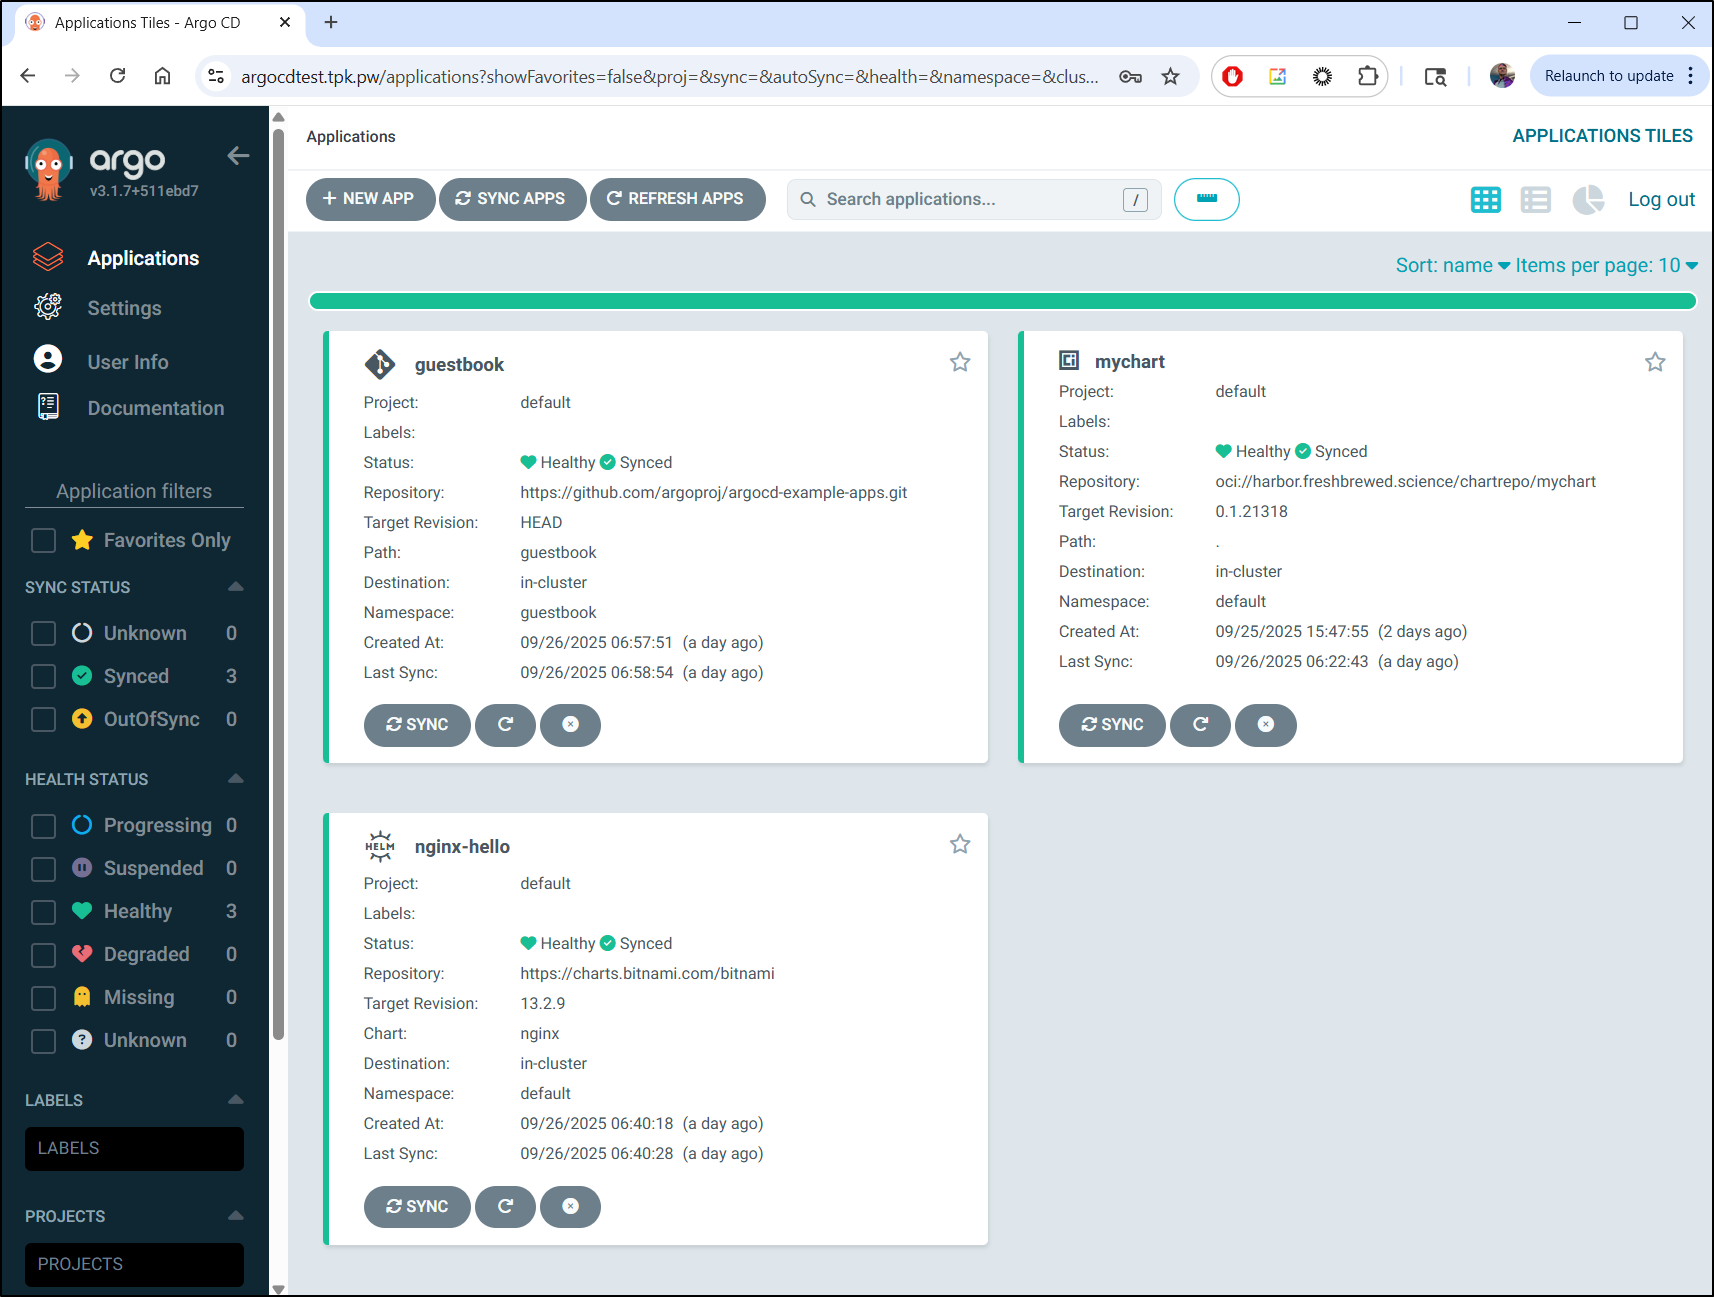Viewport: 1714px width, 1297px height.
Task: Star the nginx-hello application
Action: coord(960,845)
